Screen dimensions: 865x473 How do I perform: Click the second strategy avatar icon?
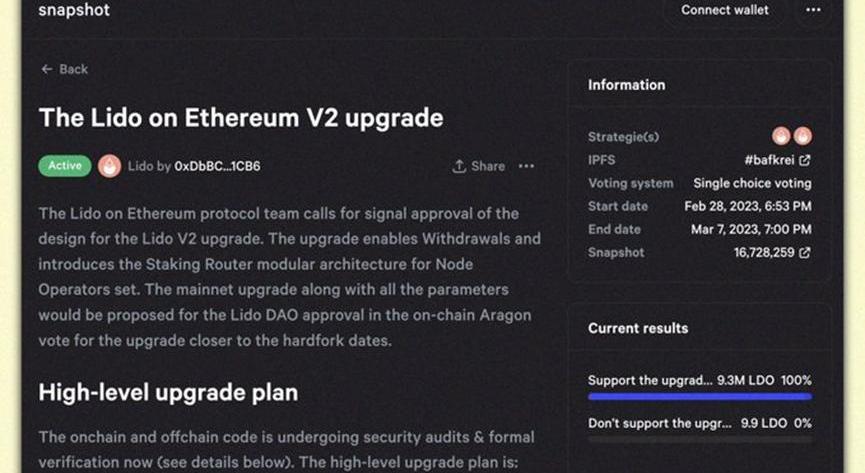[x=802, y=136]
